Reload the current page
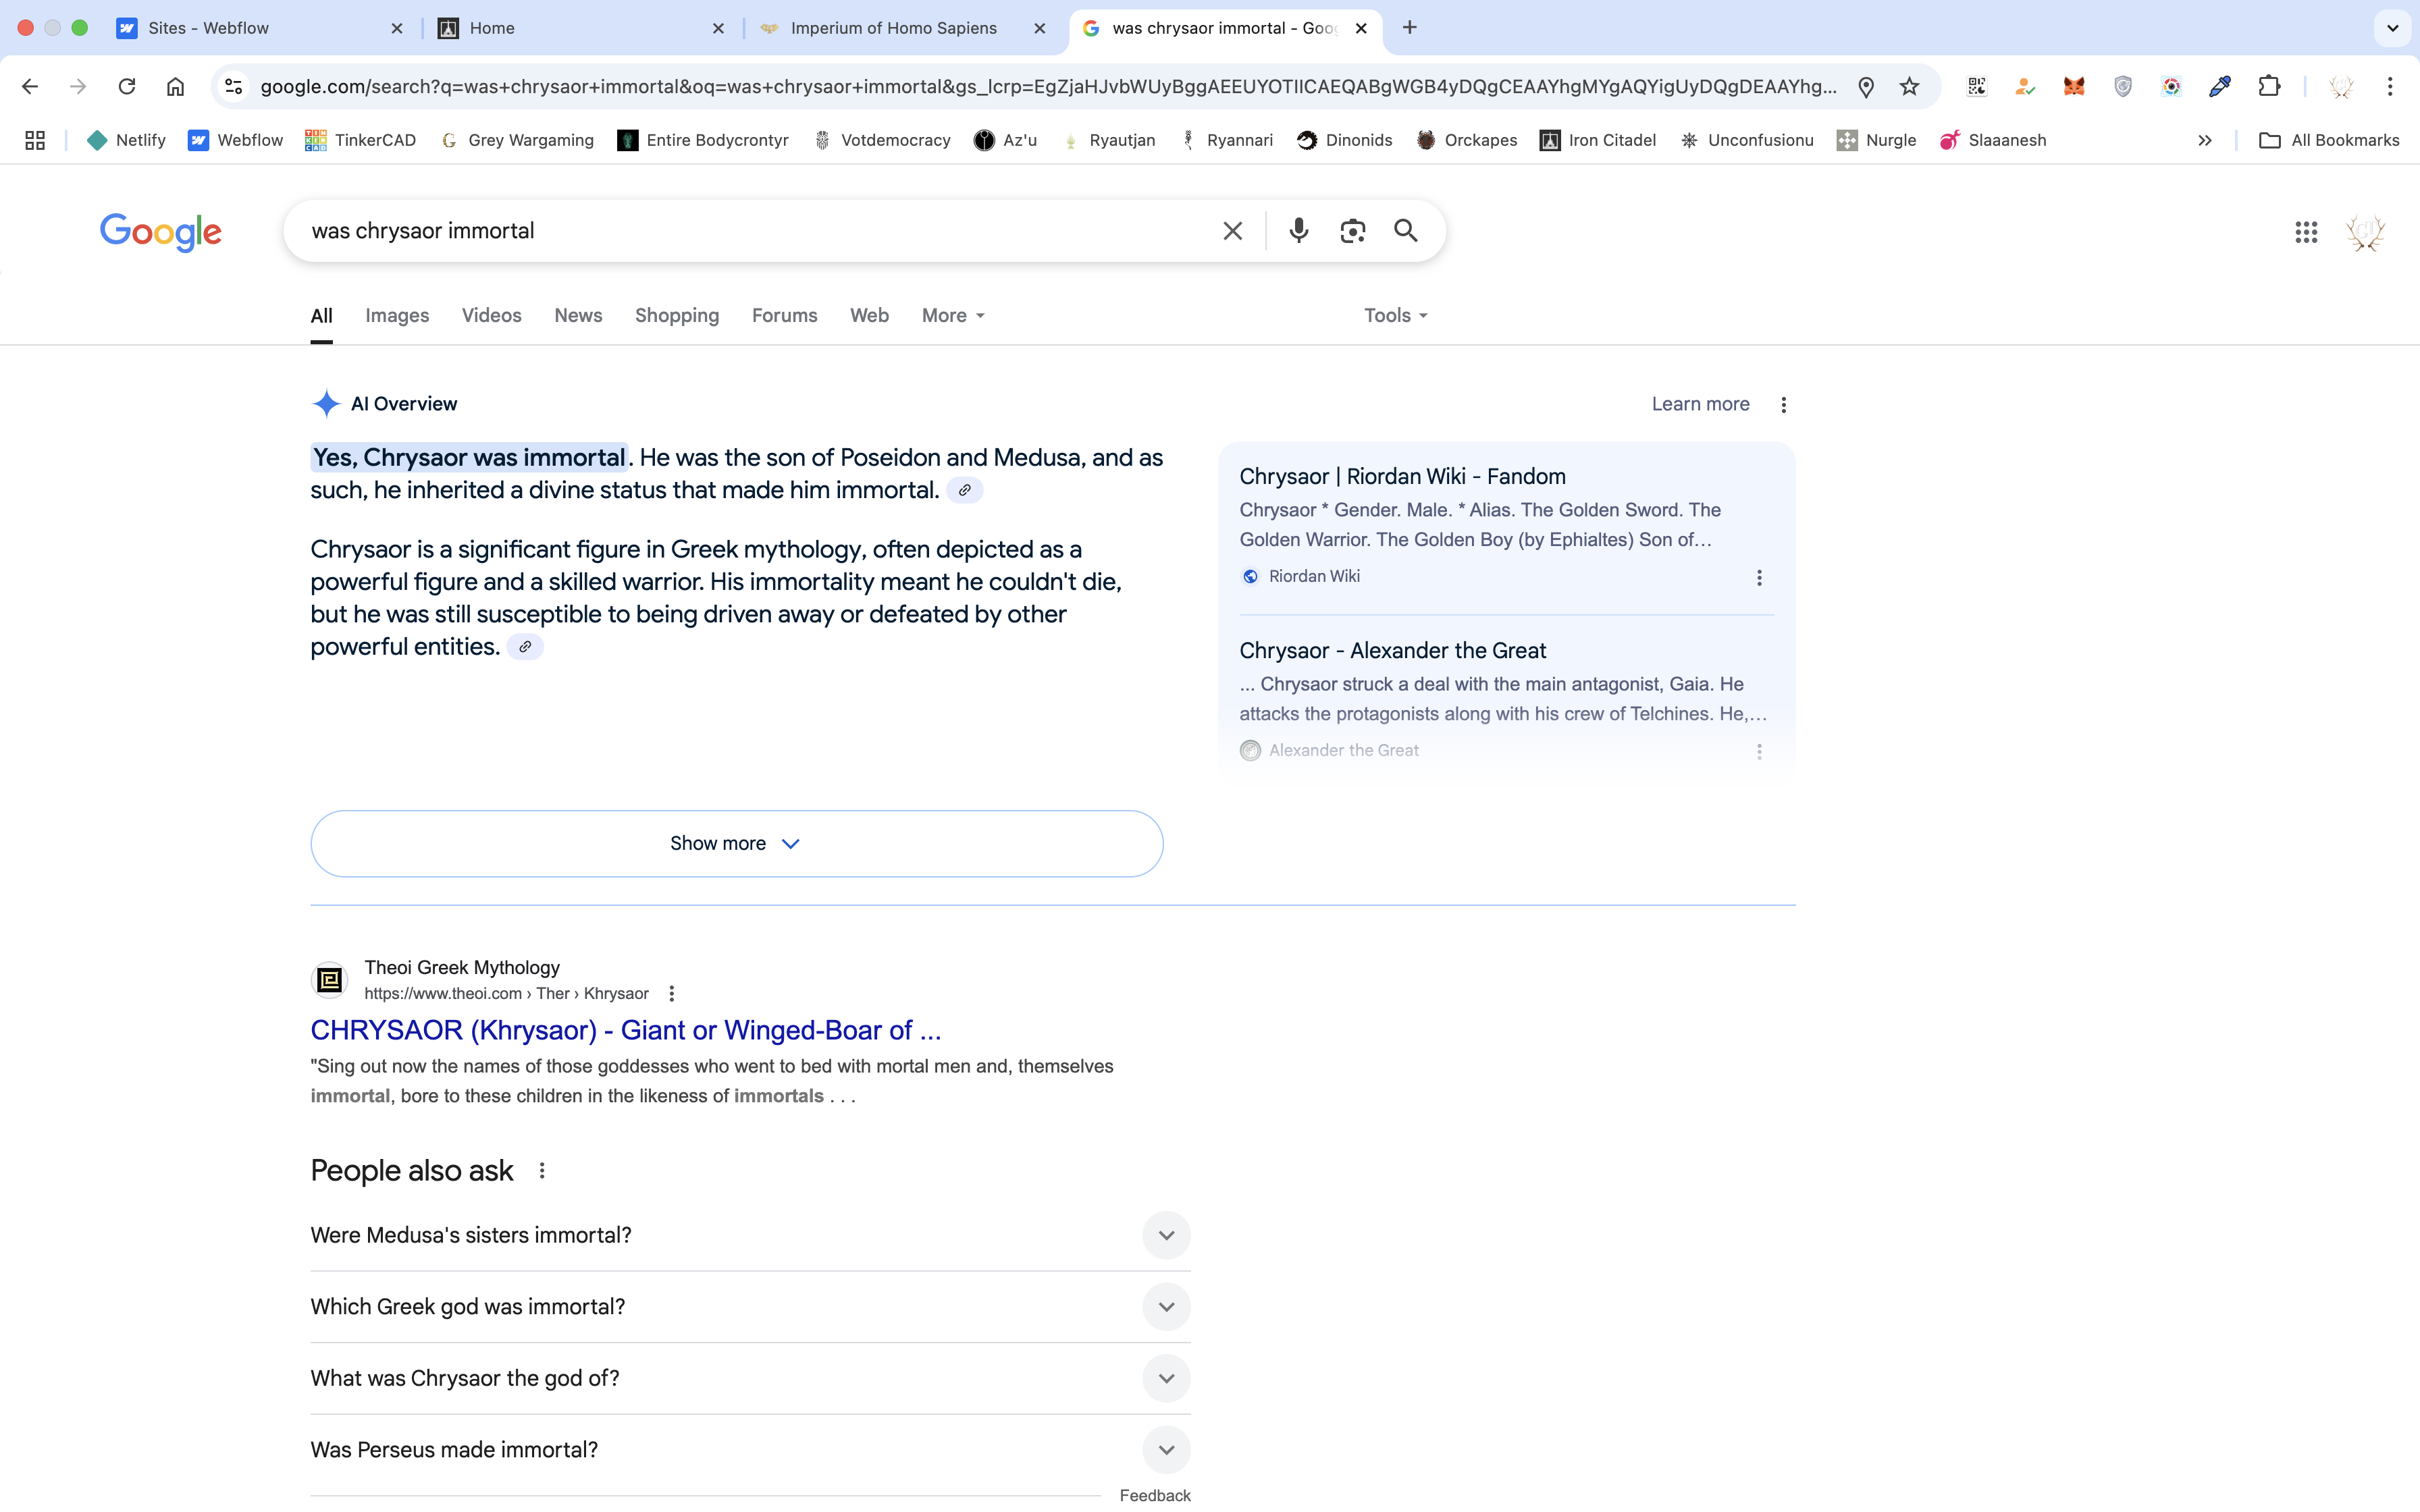2420x1512 pixels. (x=127, y=87)
